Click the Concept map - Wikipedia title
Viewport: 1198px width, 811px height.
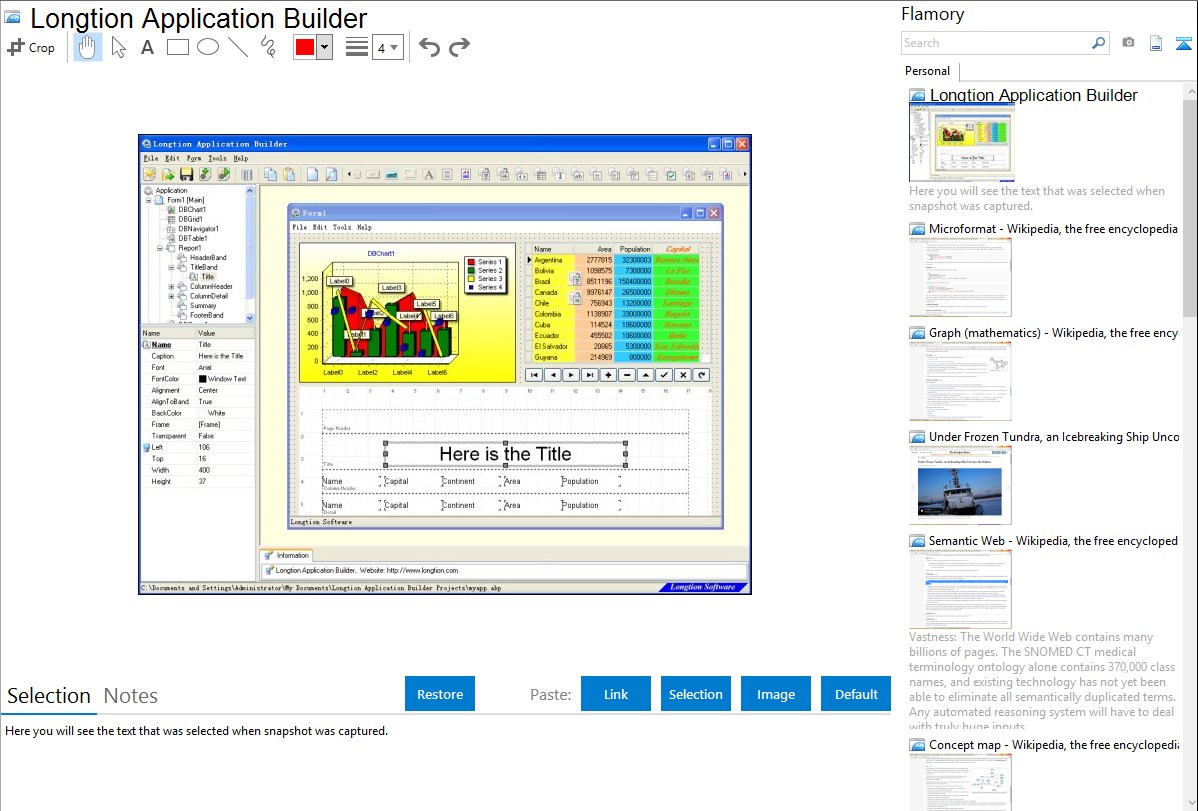tap(1054, 744)
